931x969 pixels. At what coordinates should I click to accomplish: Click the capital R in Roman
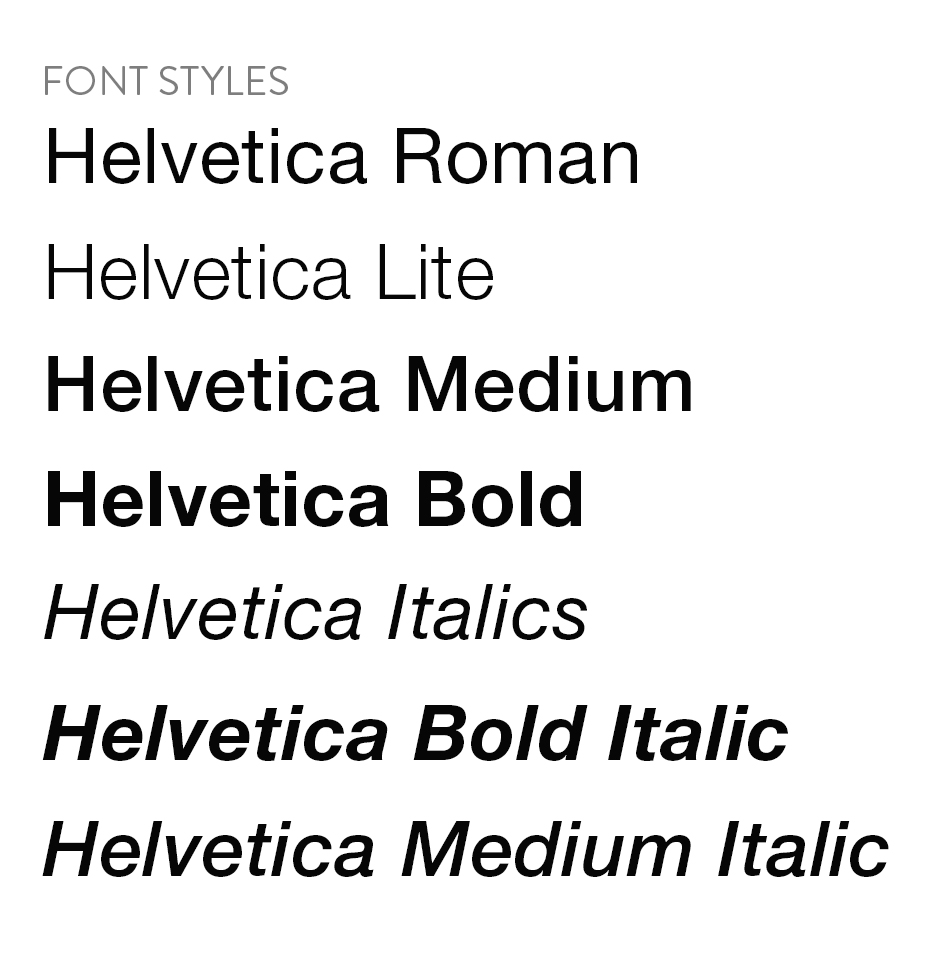pos(415,157)
